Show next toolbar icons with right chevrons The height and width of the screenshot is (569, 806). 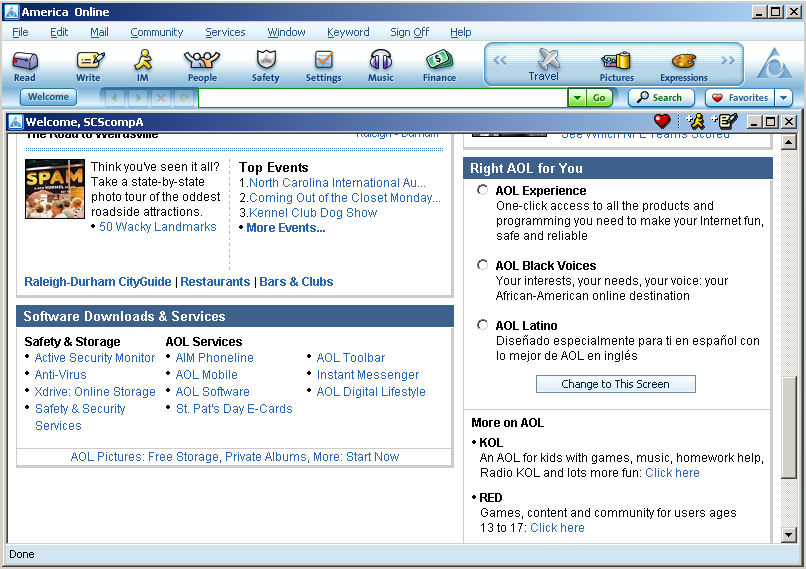coord(728,61)
